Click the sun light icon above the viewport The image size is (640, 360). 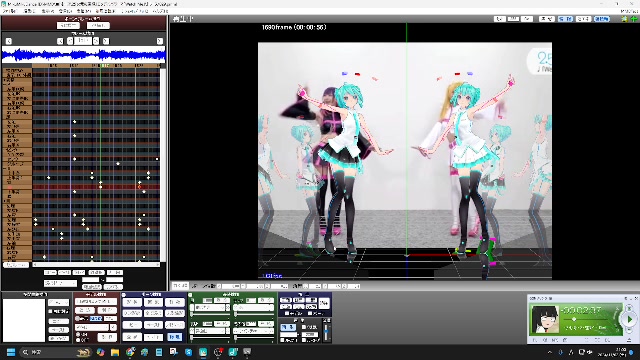coord(625,19)
